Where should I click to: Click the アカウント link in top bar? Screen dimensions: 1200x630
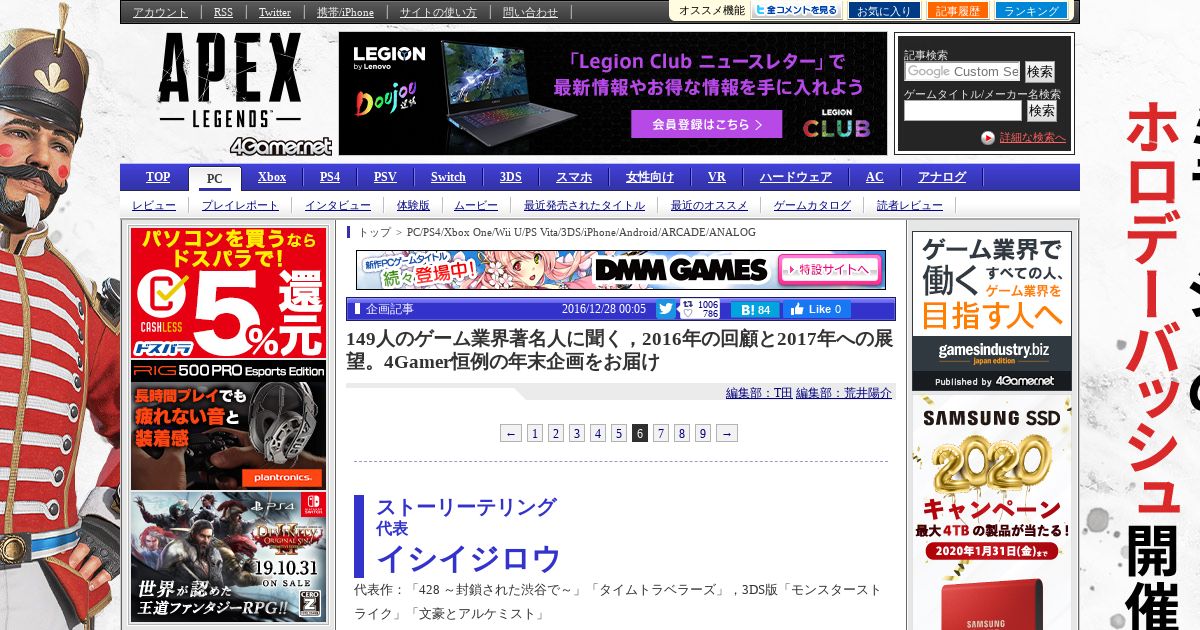[160, 12]
